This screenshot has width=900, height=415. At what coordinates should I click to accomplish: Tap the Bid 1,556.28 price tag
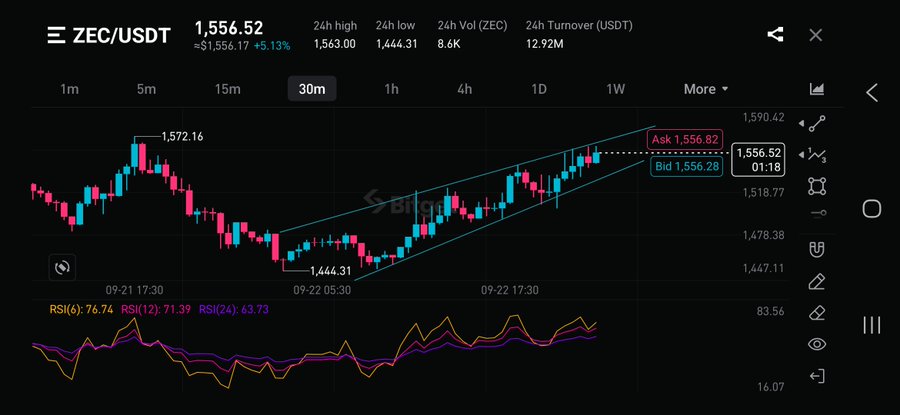click(686, 166)
